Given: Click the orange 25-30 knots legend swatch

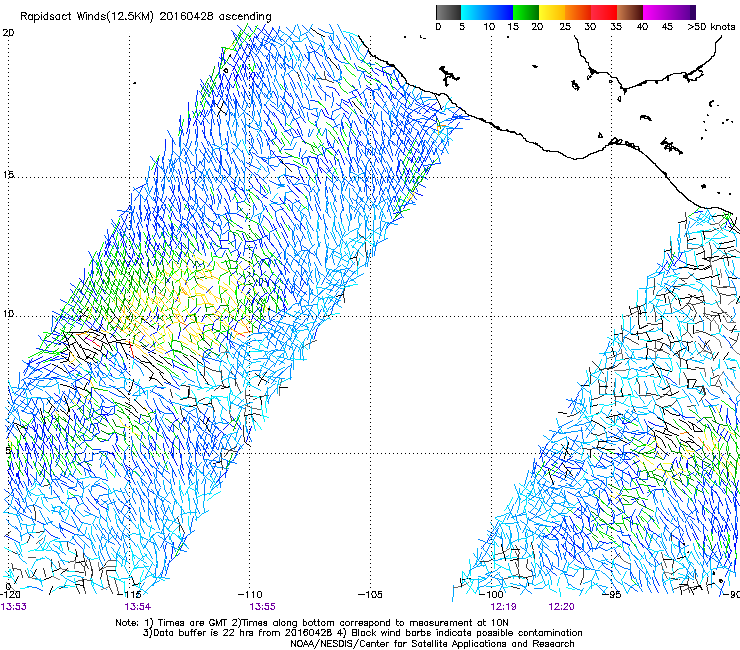Looking at the screenshot, I should tap(578, 12).
